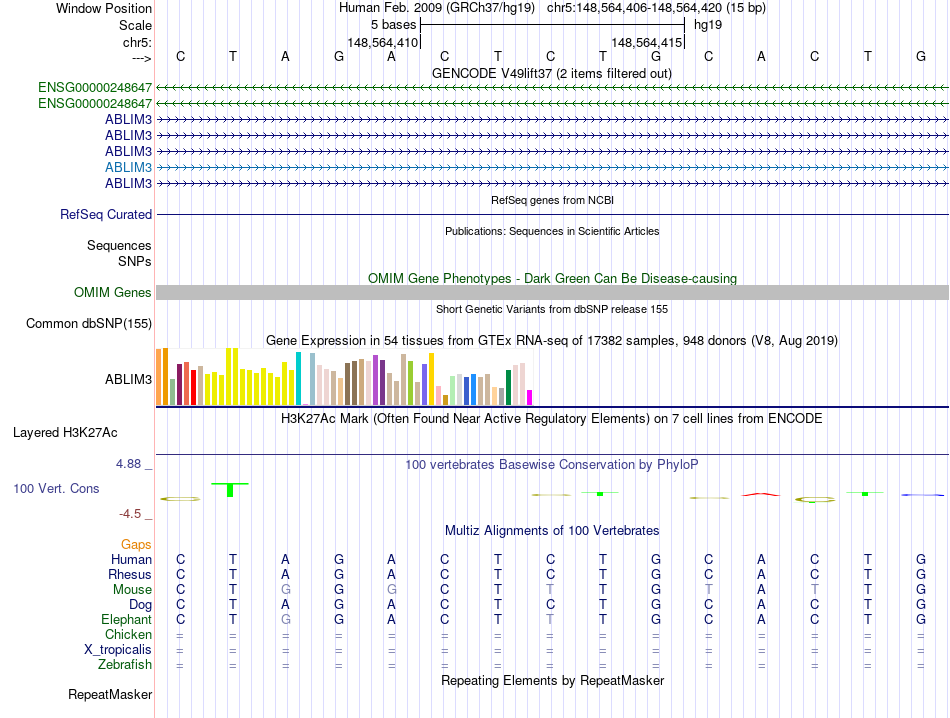Click the 100 Vert. Cons label
Screen dimensions: 950x718
pyautogui.click(x=56, y=488)
